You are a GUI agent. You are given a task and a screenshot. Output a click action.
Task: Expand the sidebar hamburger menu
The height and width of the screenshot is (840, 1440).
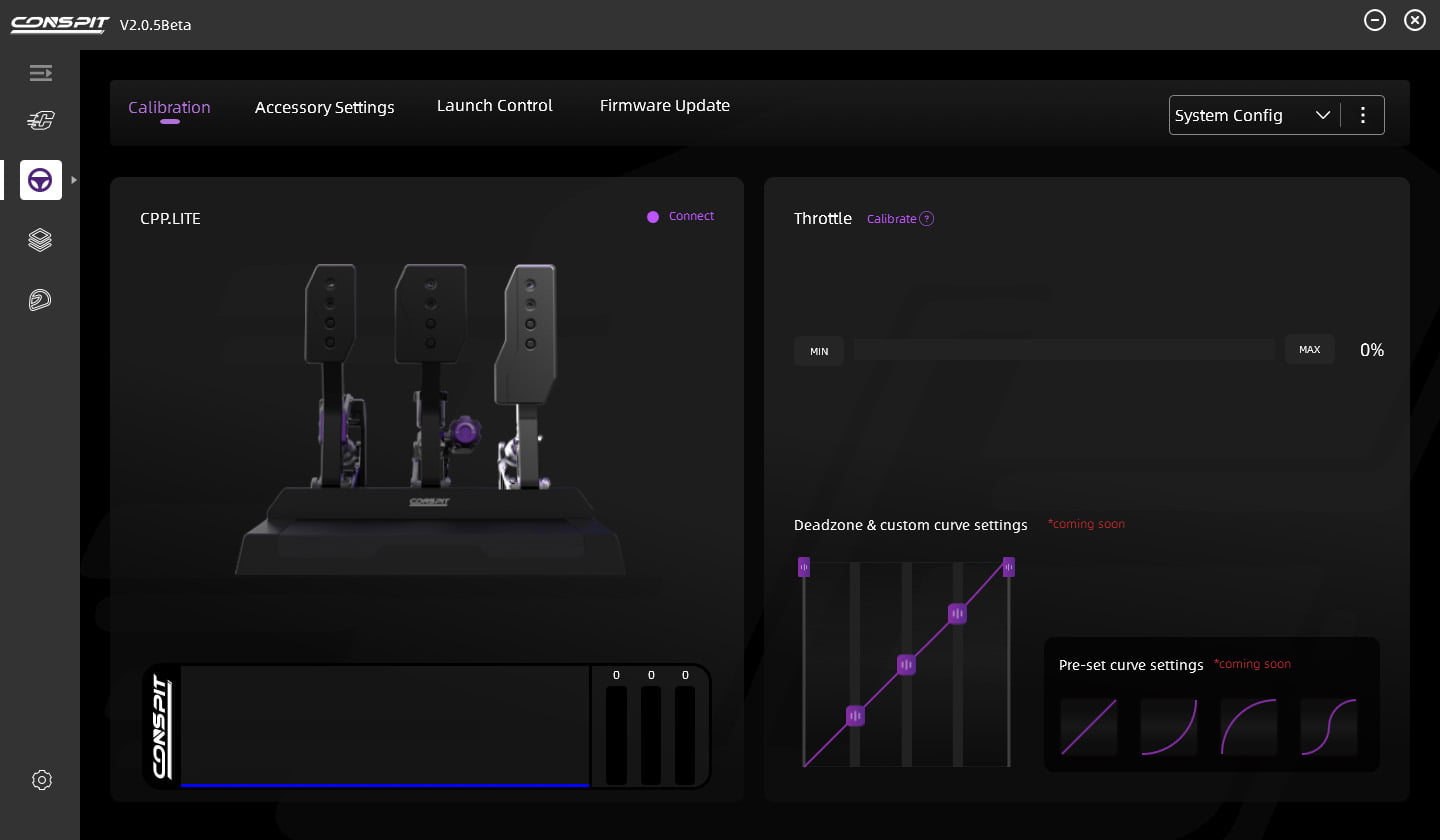point(40,73)
